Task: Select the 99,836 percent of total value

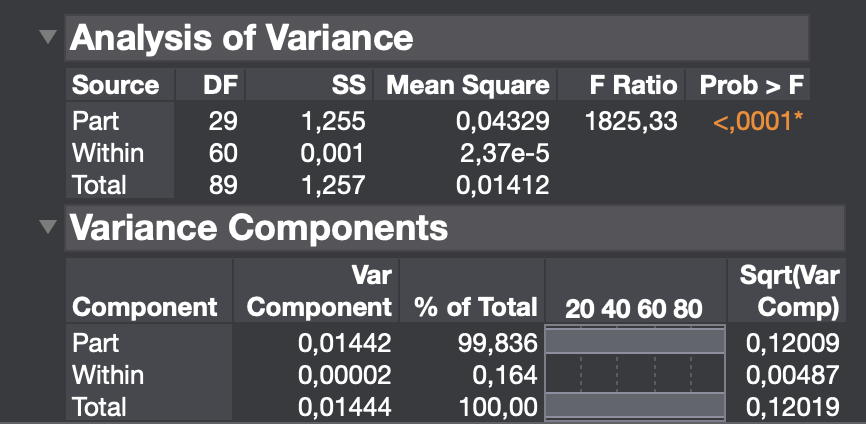Action: (497, 343)
